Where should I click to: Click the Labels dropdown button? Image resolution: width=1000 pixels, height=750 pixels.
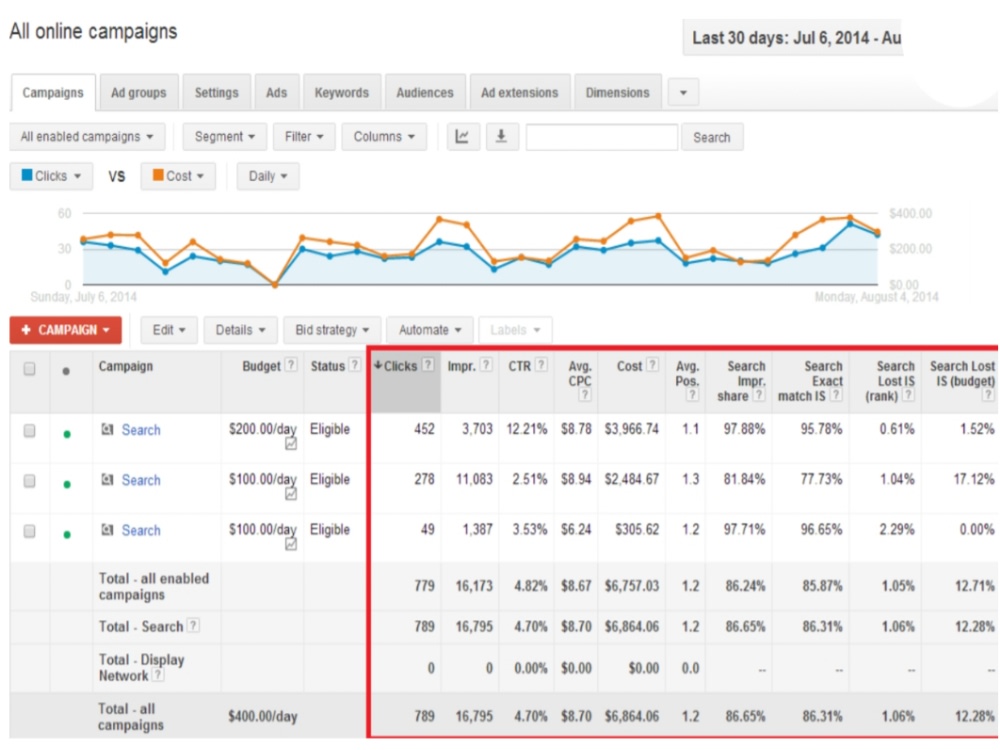pos(515,330)
